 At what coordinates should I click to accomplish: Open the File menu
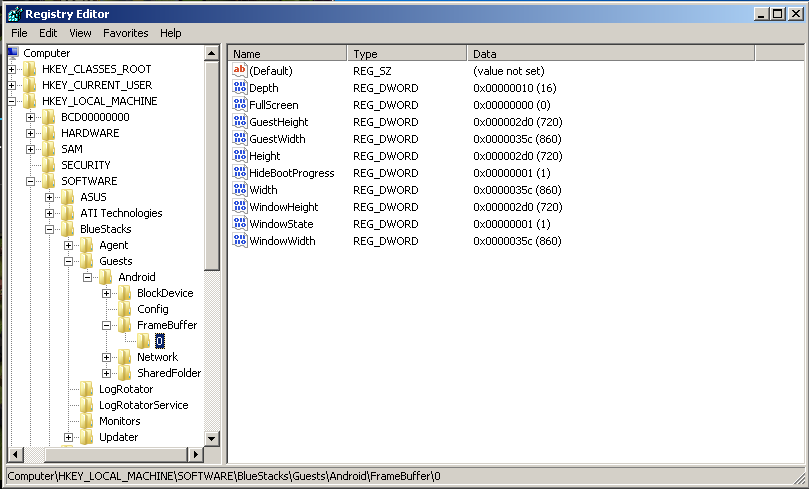click(19, 33)
